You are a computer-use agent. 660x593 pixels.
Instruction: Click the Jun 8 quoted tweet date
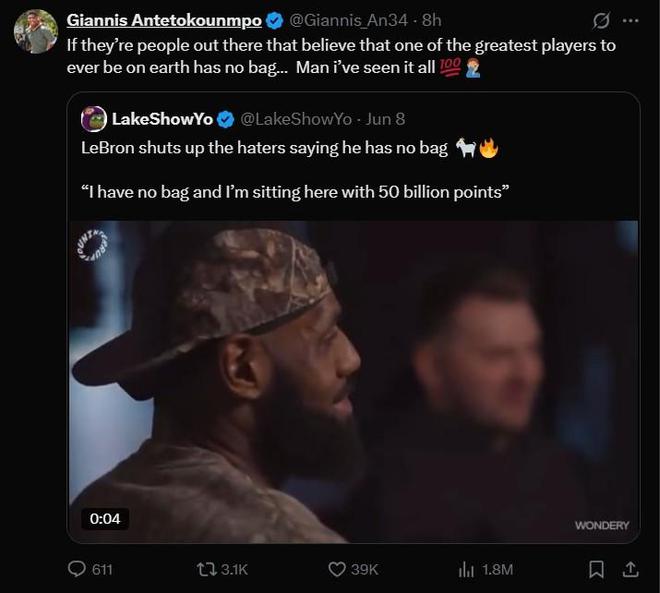tap(385, 118)
